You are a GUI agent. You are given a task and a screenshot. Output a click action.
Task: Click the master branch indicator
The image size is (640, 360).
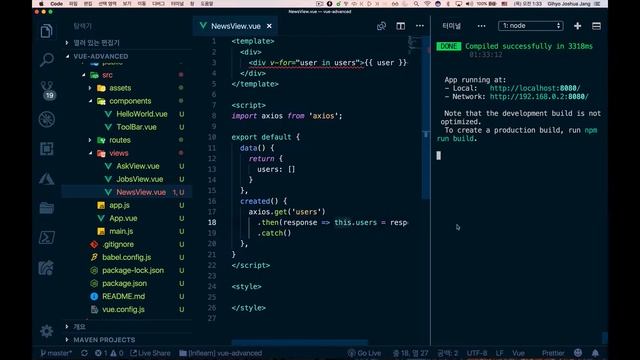point(56,353)
